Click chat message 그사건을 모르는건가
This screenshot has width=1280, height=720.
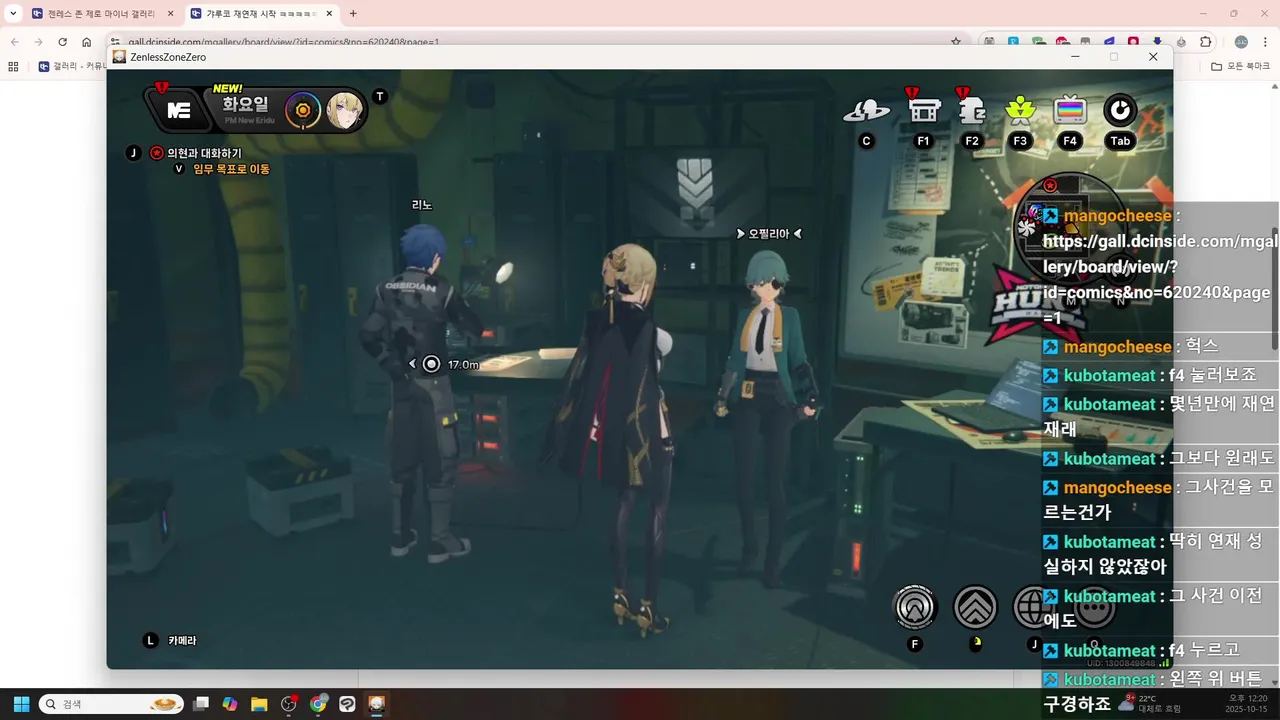tap(1159, 499)
